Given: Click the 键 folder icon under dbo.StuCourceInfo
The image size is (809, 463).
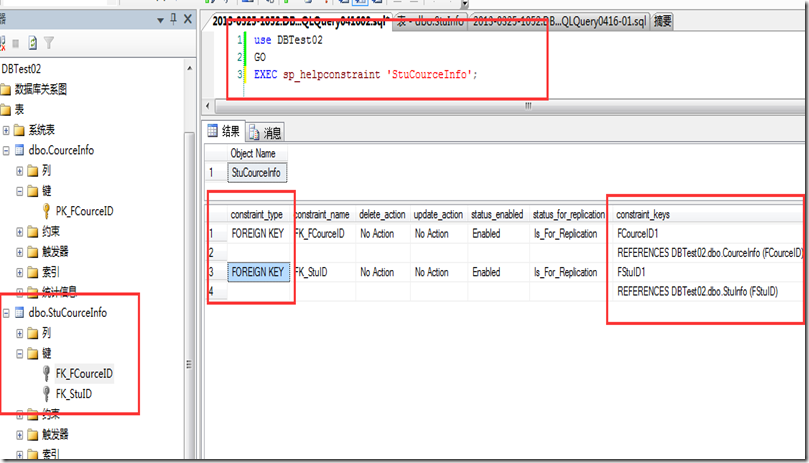Looking at the screenshot, I should pos(33,353).
